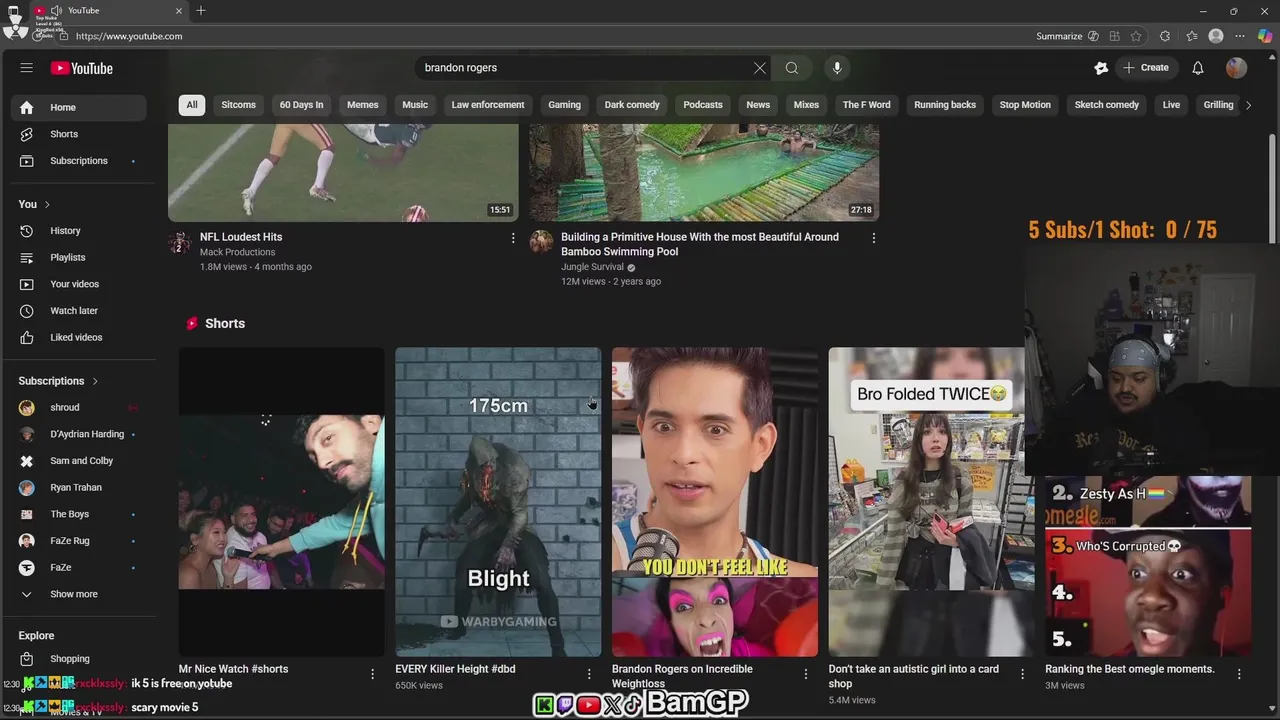This screenshot has width=1280, height=720.
Task: Open options for Mr Nice Watch short
Action: (372, 674)
